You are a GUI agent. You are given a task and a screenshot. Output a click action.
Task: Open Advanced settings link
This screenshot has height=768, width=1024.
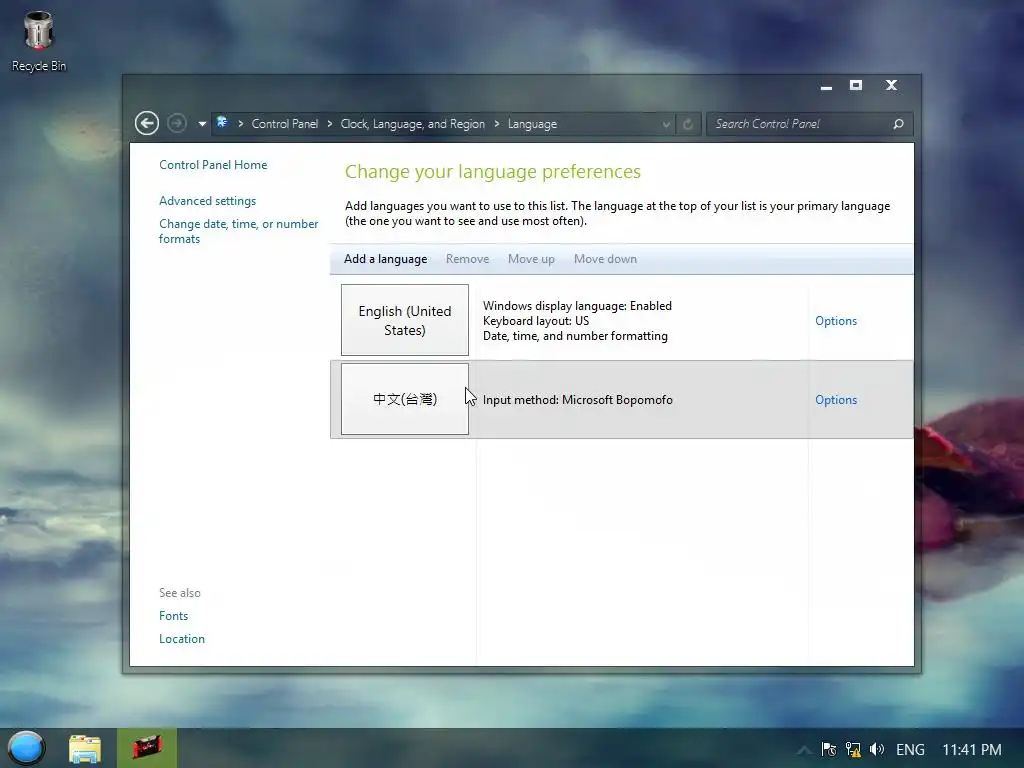[207, 200]
